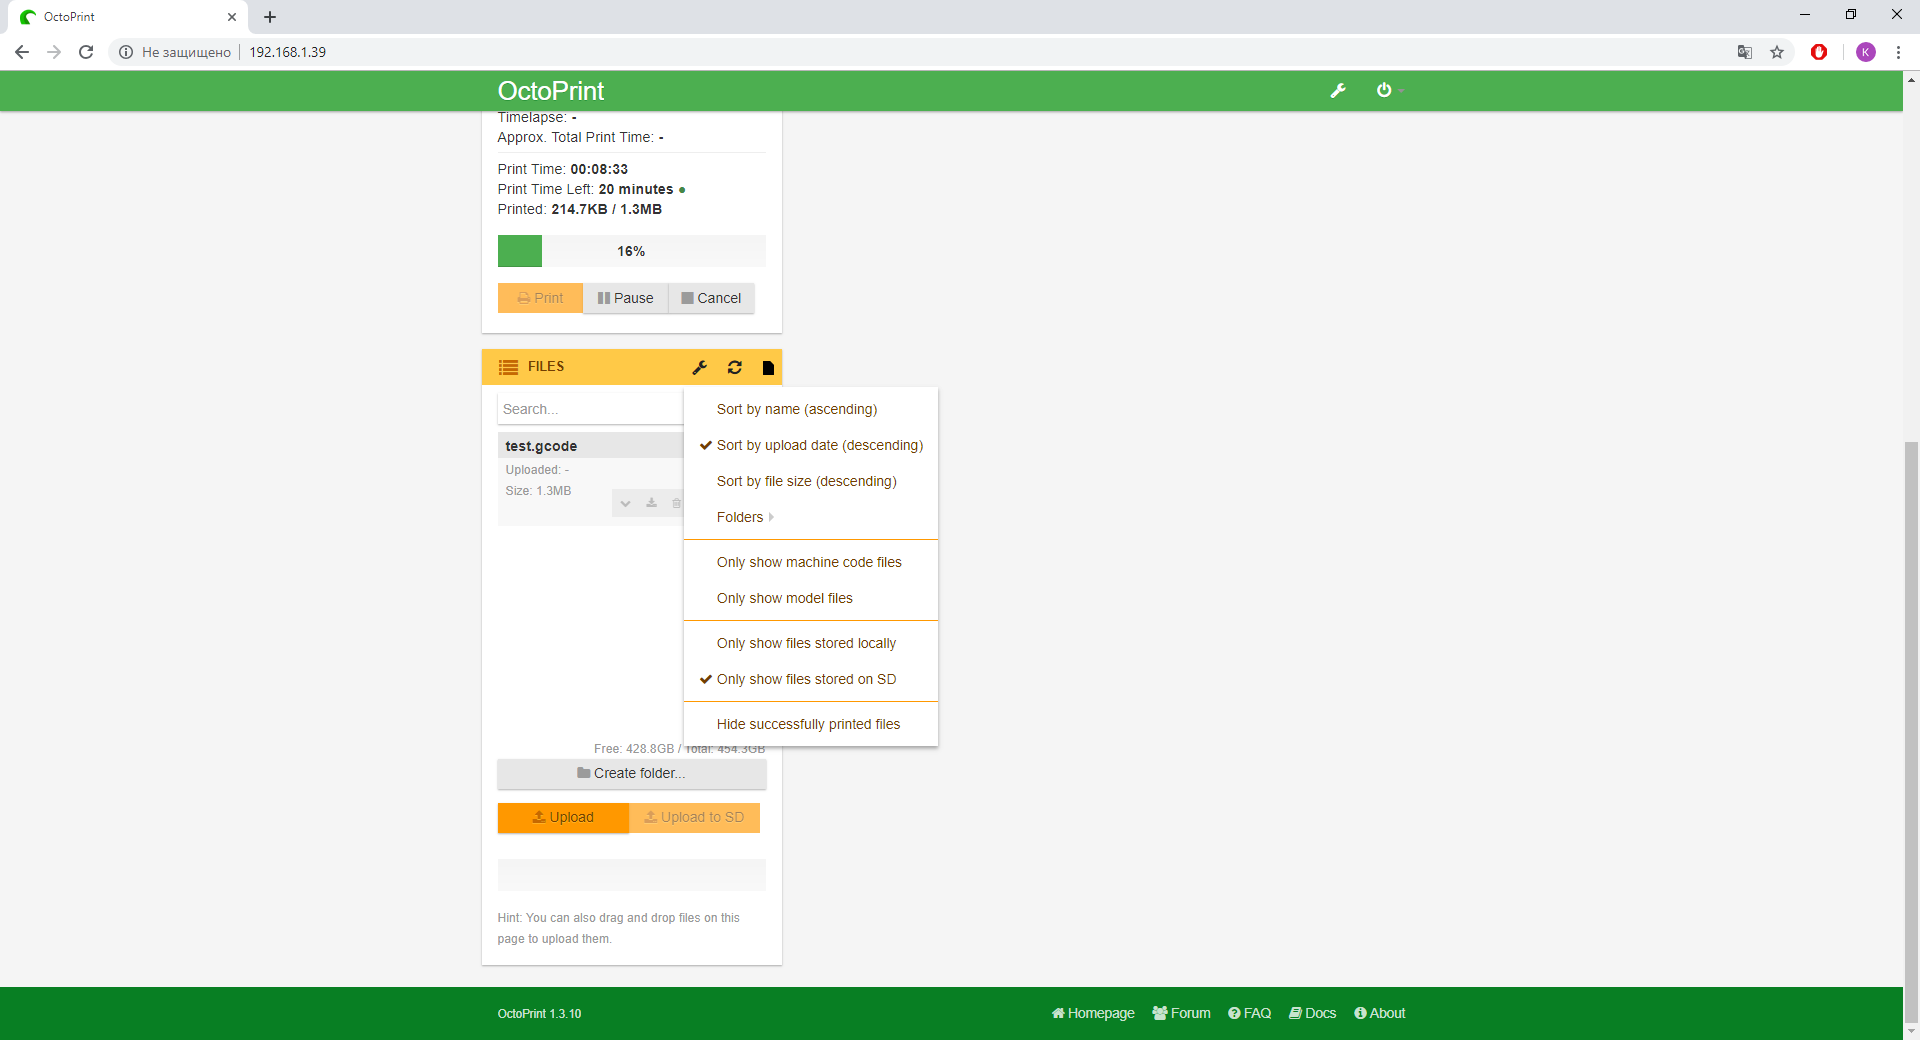Refresh the file list
This screenshot has height=1040, width=1920.
[x=735, y=368]
